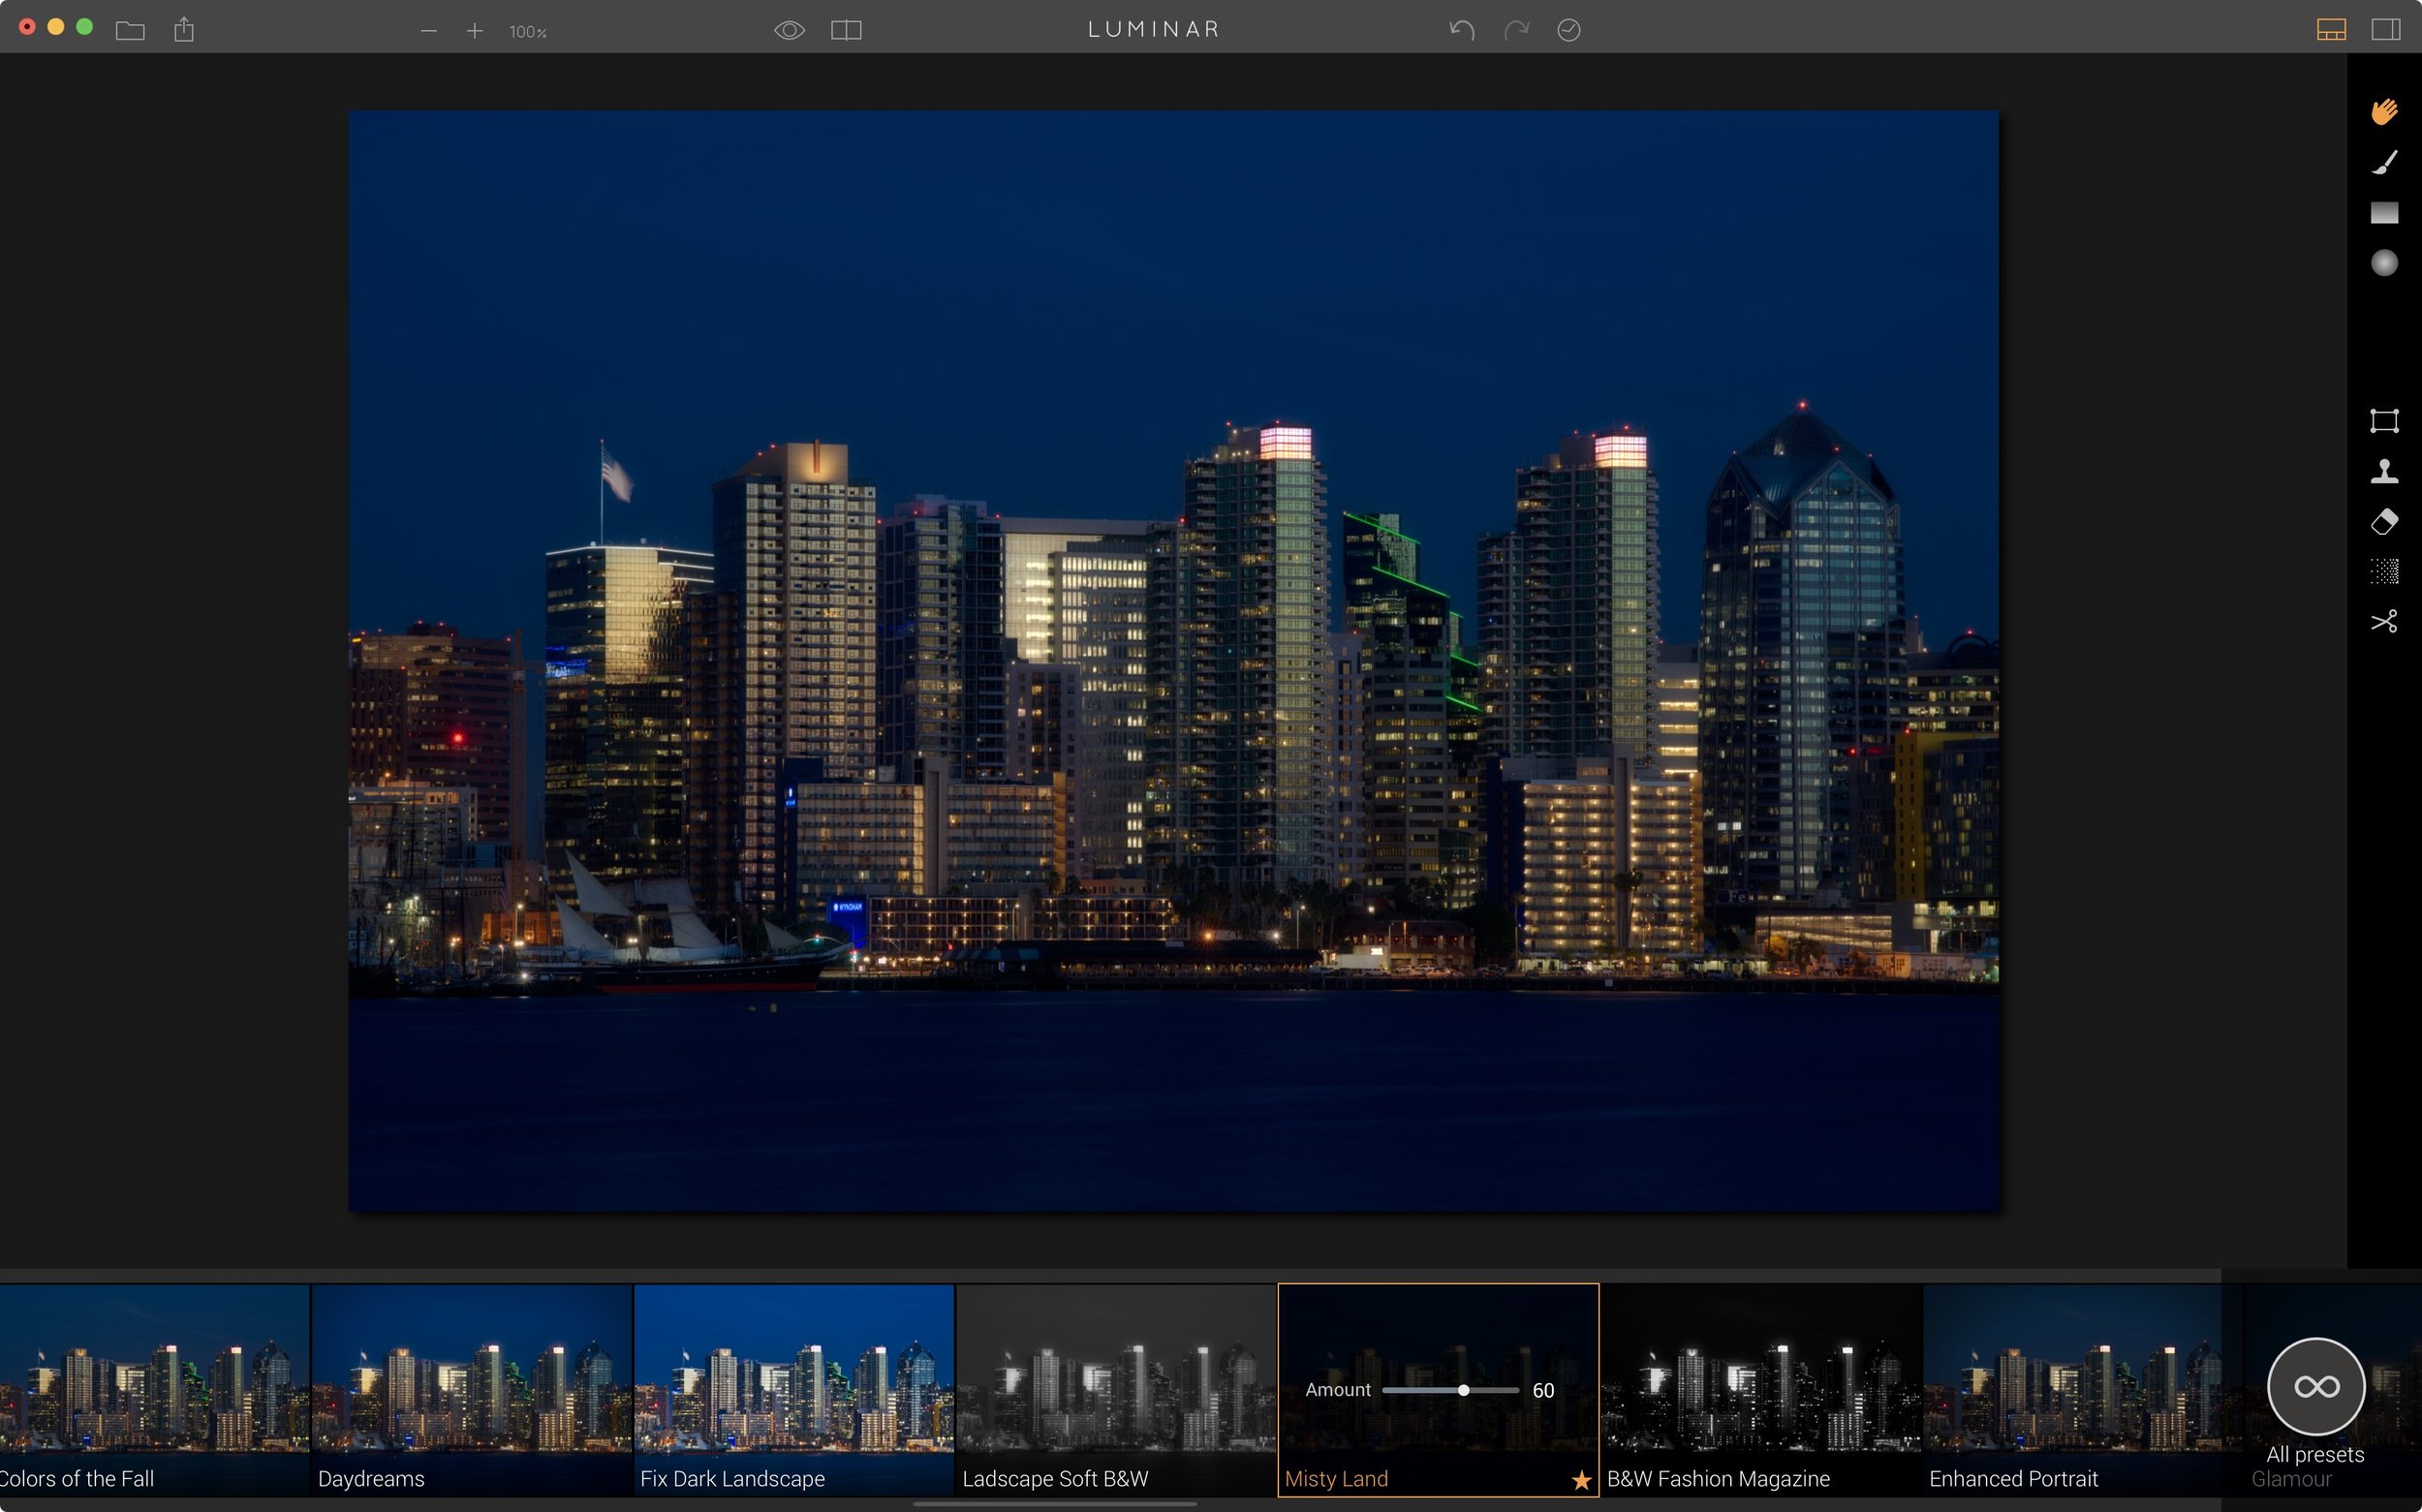Screen dimensions: 2422x1512
Task: Open All presets with infinity button
Action: point(2316,1386)
